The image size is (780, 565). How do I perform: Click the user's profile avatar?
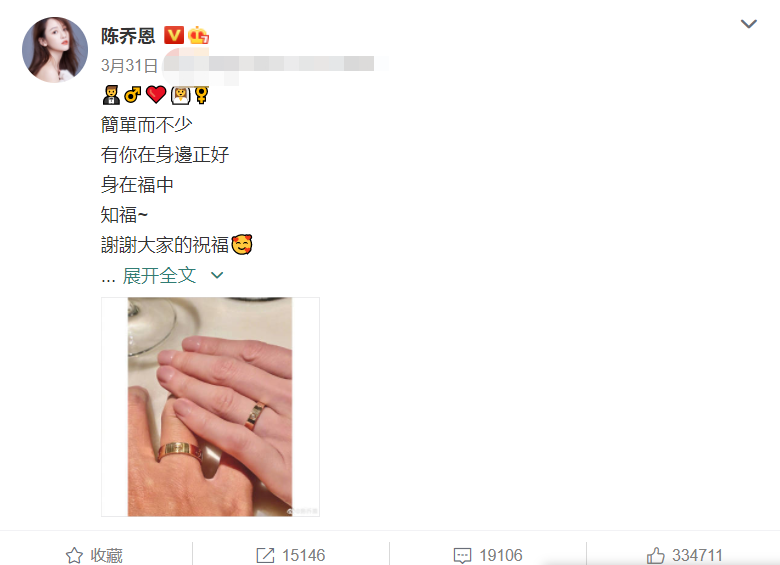coord(55,50)
